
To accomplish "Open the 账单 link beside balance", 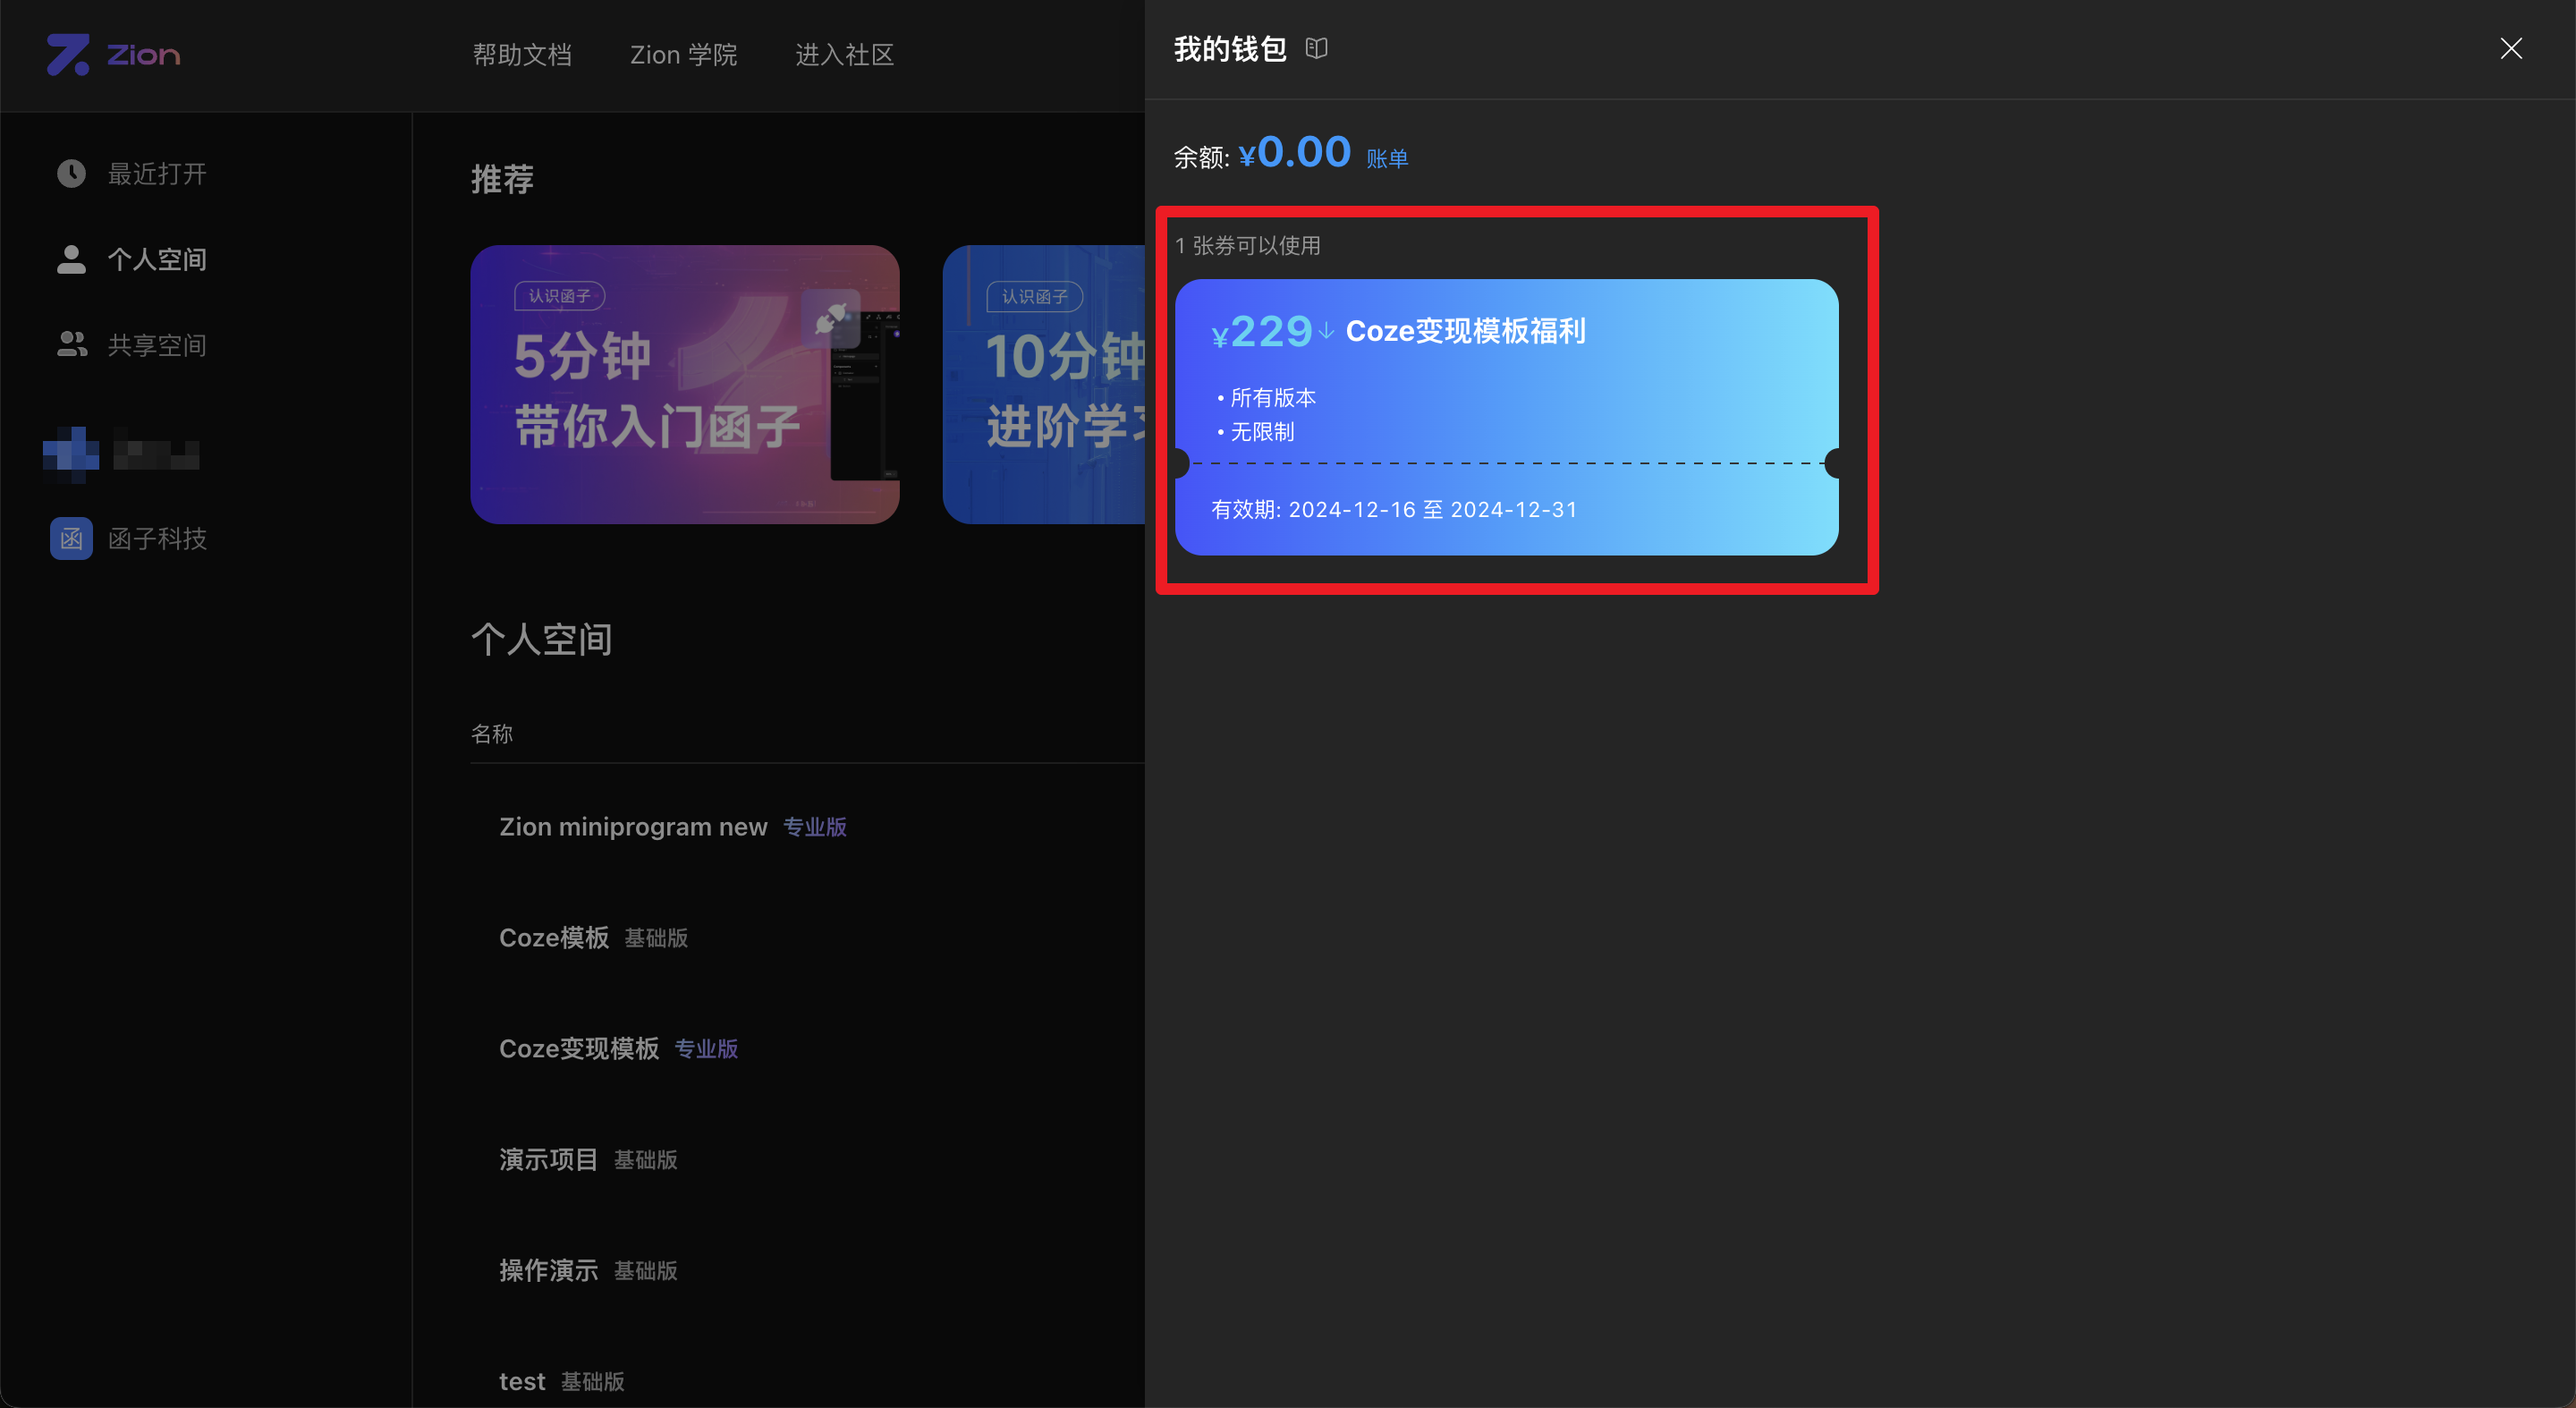I will coord(1387,158).
